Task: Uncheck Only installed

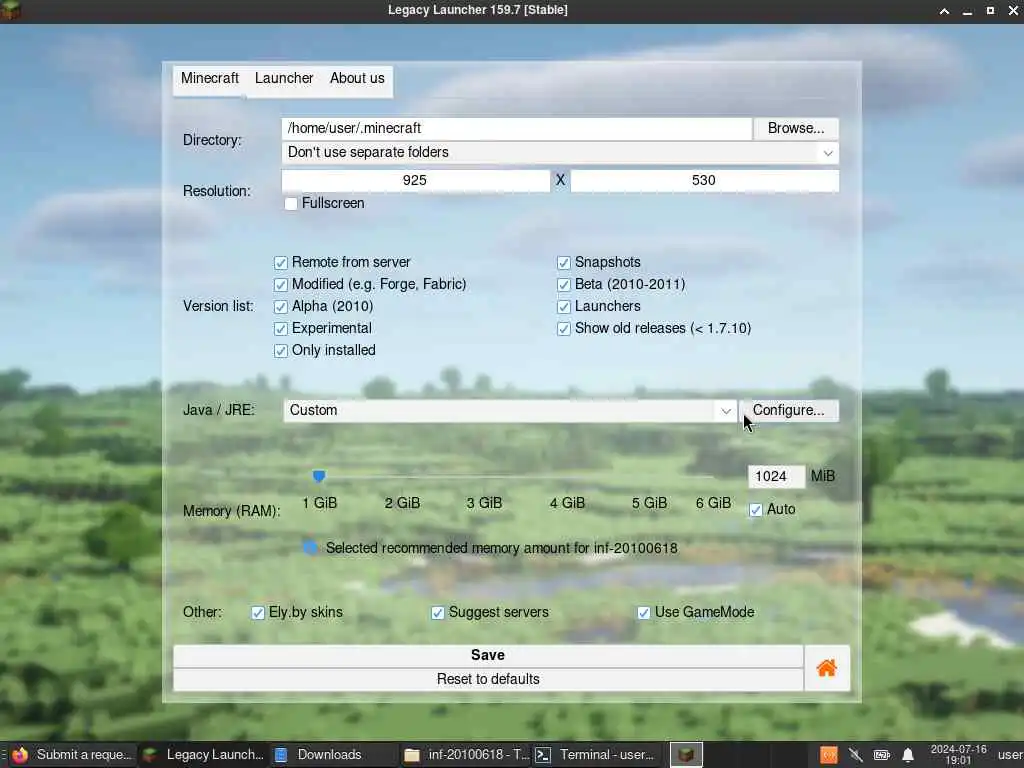Action: coord(281,351)
